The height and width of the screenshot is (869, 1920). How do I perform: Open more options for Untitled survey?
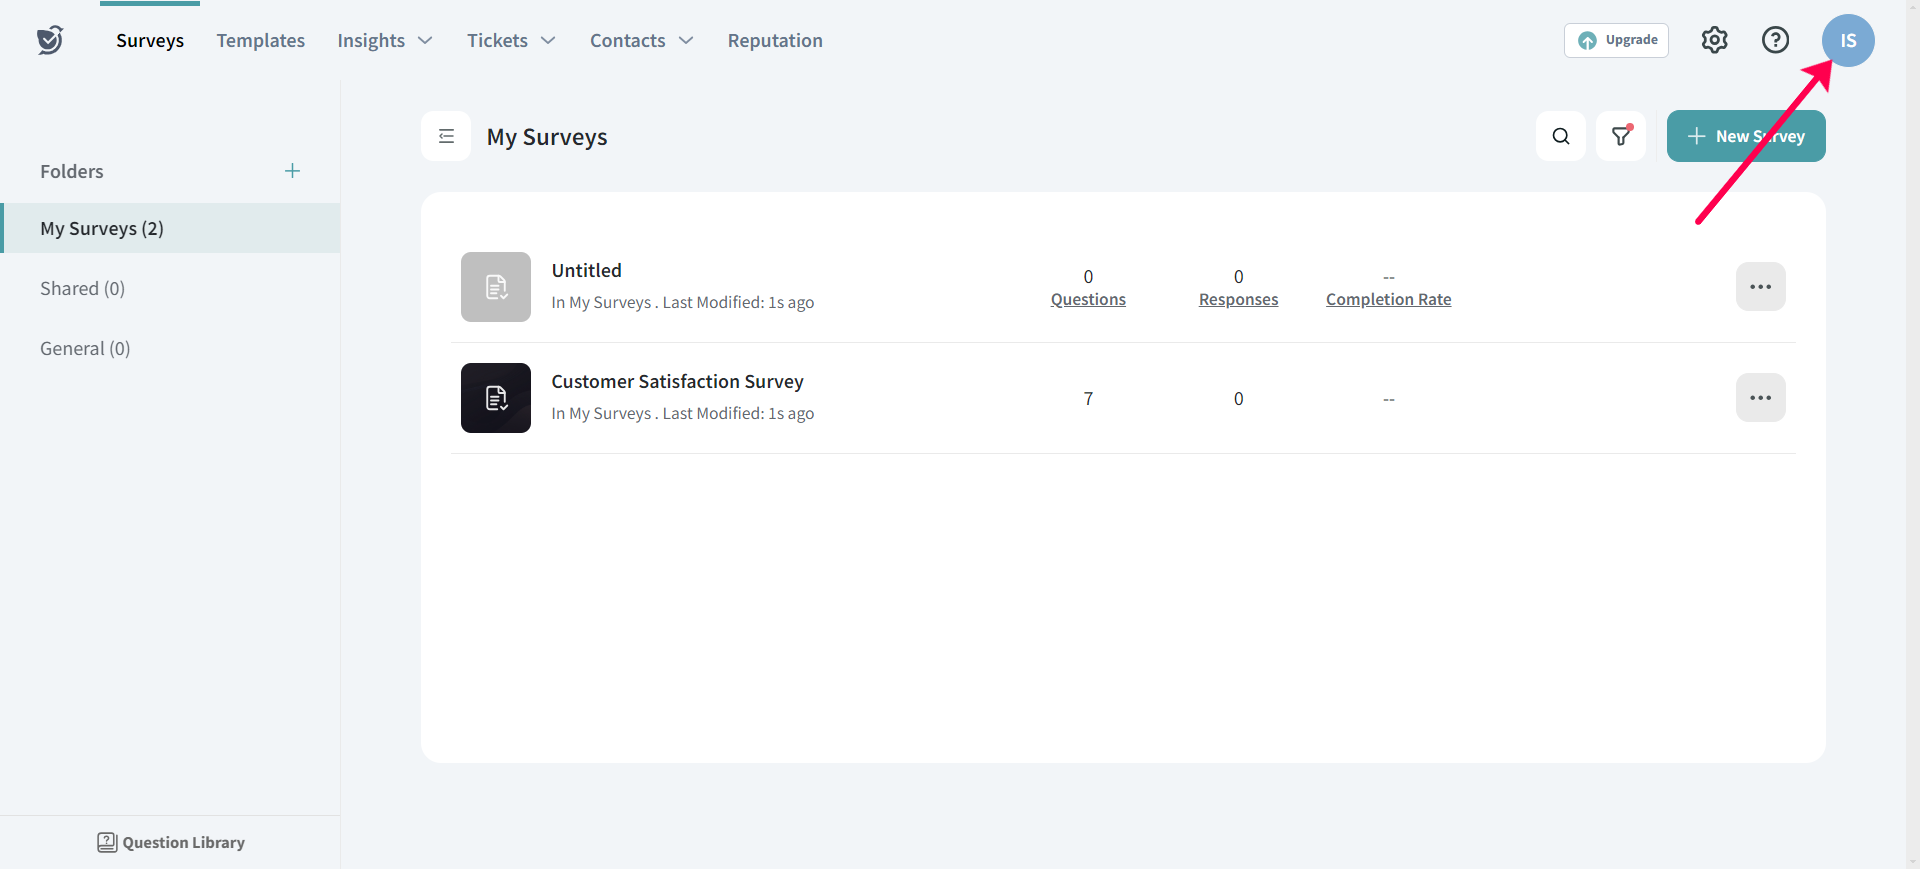pos(1760,287)
